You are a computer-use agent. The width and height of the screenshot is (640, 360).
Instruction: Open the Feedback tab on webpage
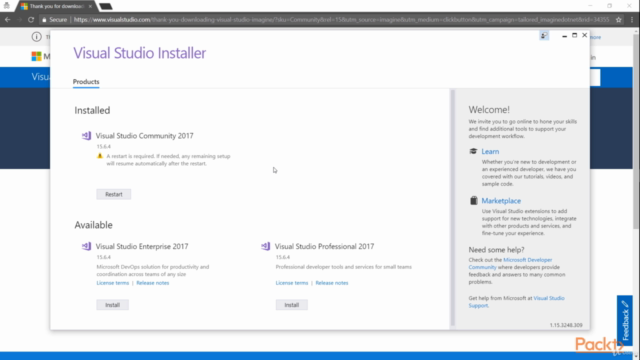(x=624, y=320)
